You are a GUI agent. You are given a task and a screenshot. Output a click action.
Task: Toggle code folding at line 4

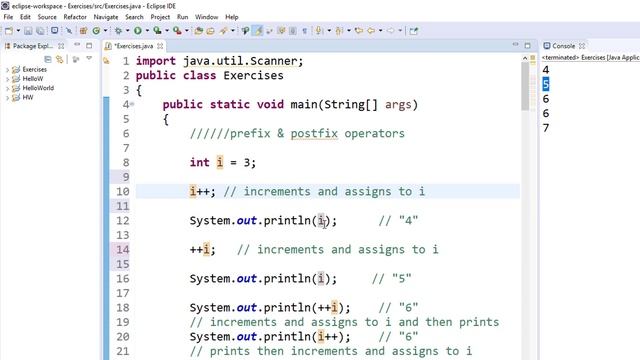[x=132, y=104]
